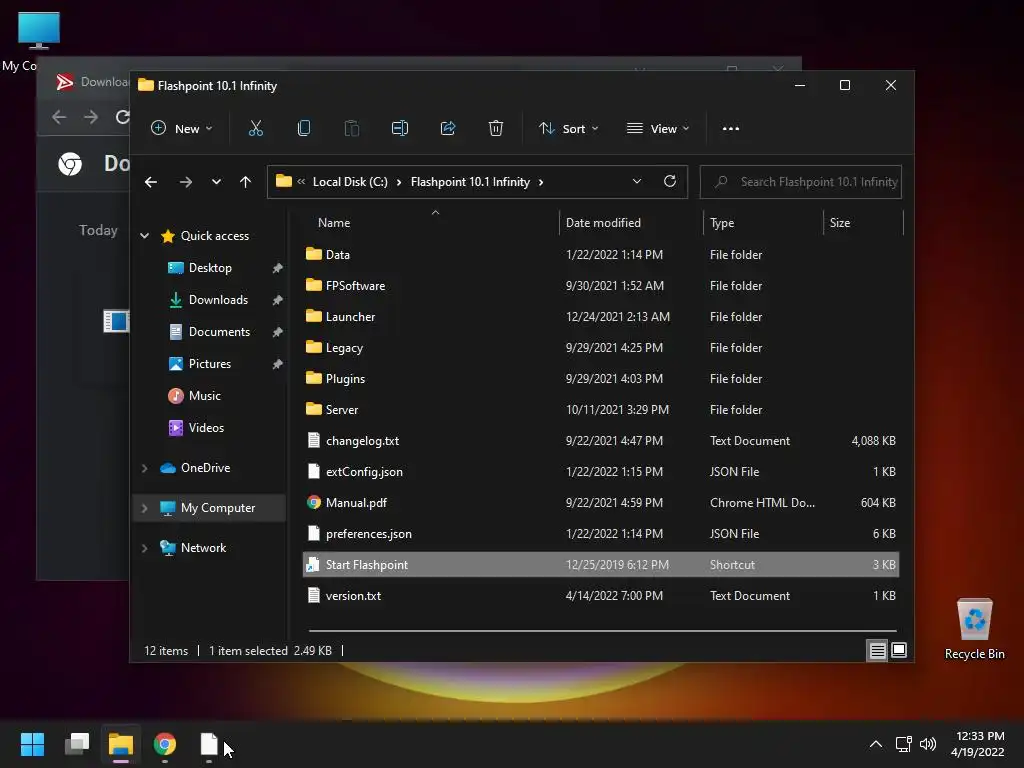Click the Paste clipboard icon
This screenshot has width=1024, height=768.
[x=351, y=129]
